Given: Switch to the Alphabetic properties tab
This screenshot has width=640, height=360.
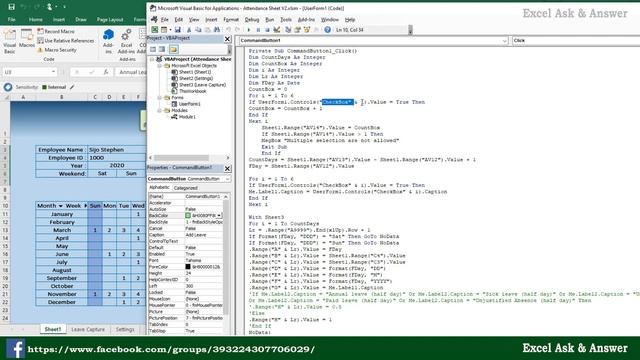Looking at the screenshot, I should point(160,188).
